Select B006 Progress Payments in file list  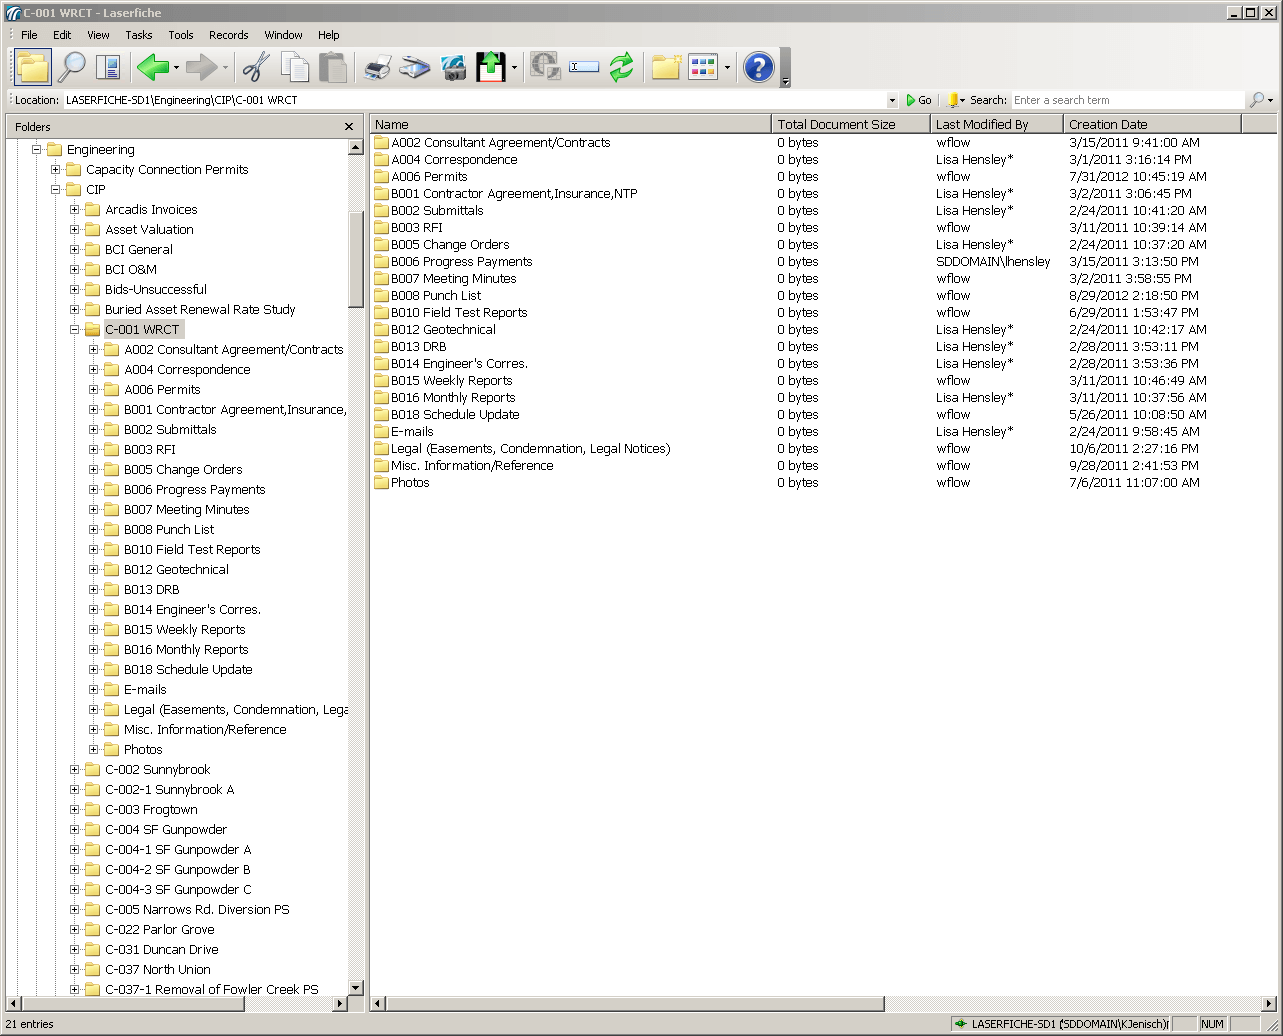point(461,261)
